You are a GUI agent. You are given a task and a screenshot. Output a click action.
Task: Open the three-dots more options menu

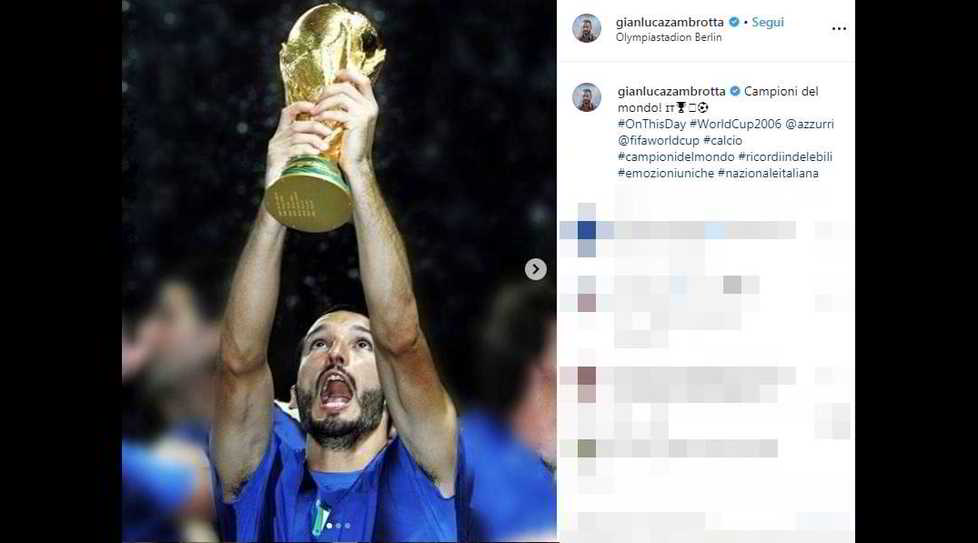click(x=839, y=29)
